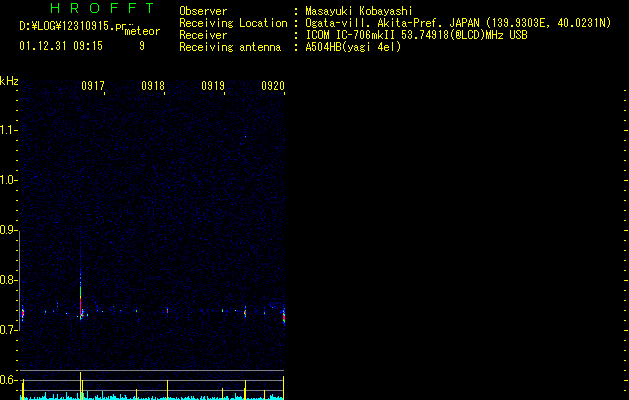Click the HROFFT title text

102,8
